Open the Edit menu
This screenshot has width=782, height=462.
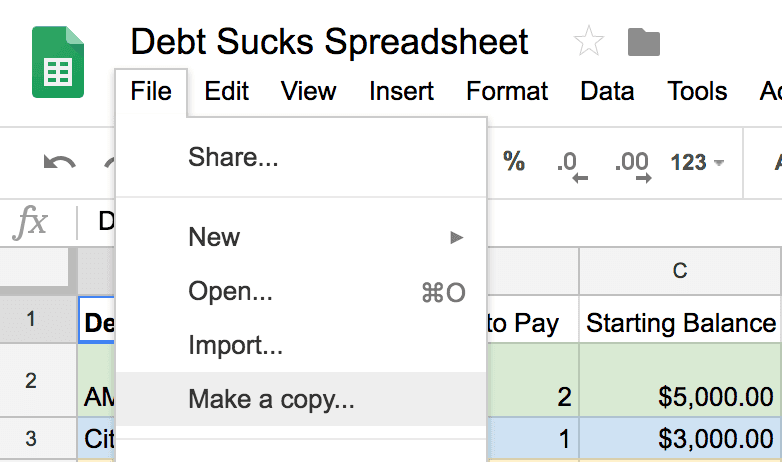click(226, 91)
